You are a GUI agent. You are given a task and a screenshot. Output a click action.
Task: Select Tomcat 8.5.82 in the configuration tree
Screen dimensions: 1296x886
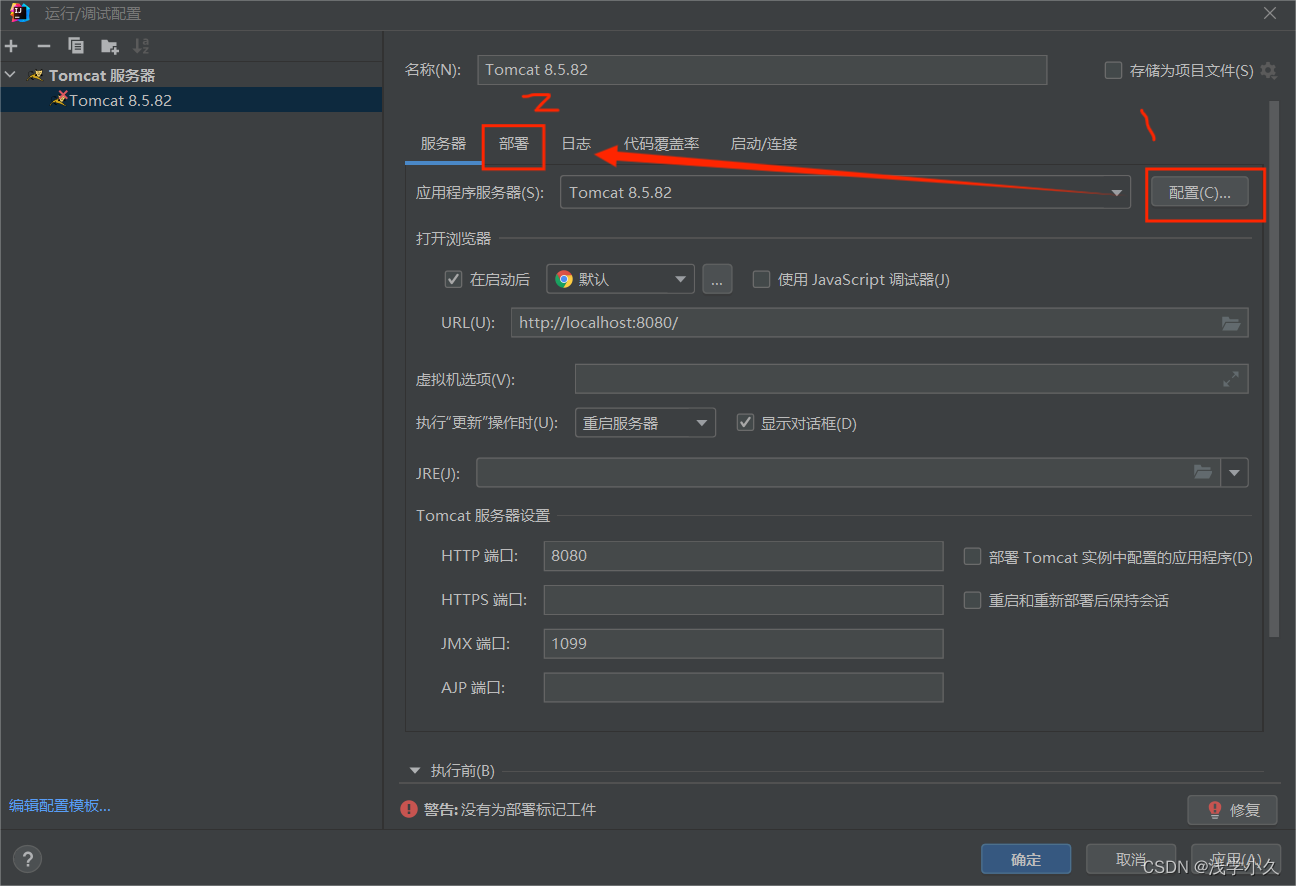click(x=190, y=100)
